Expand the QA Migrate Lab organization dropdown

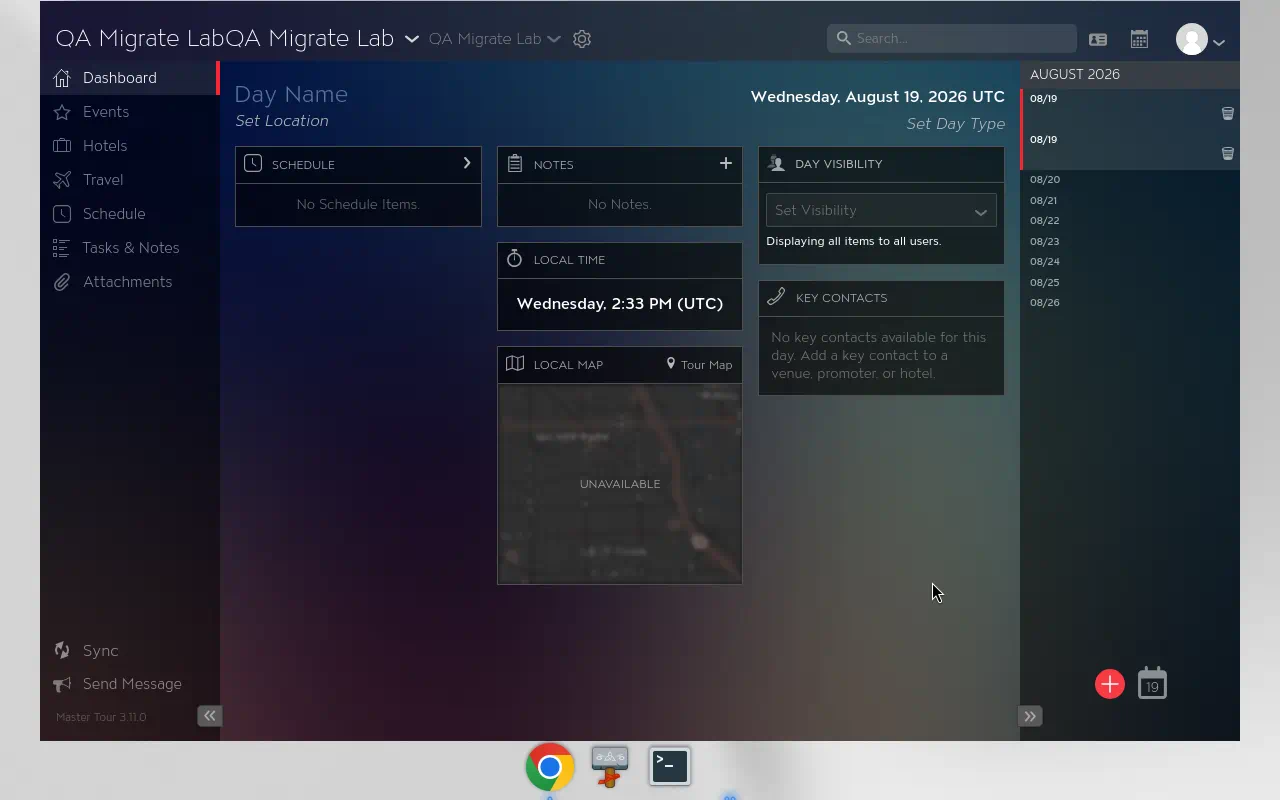pos(411,39)
